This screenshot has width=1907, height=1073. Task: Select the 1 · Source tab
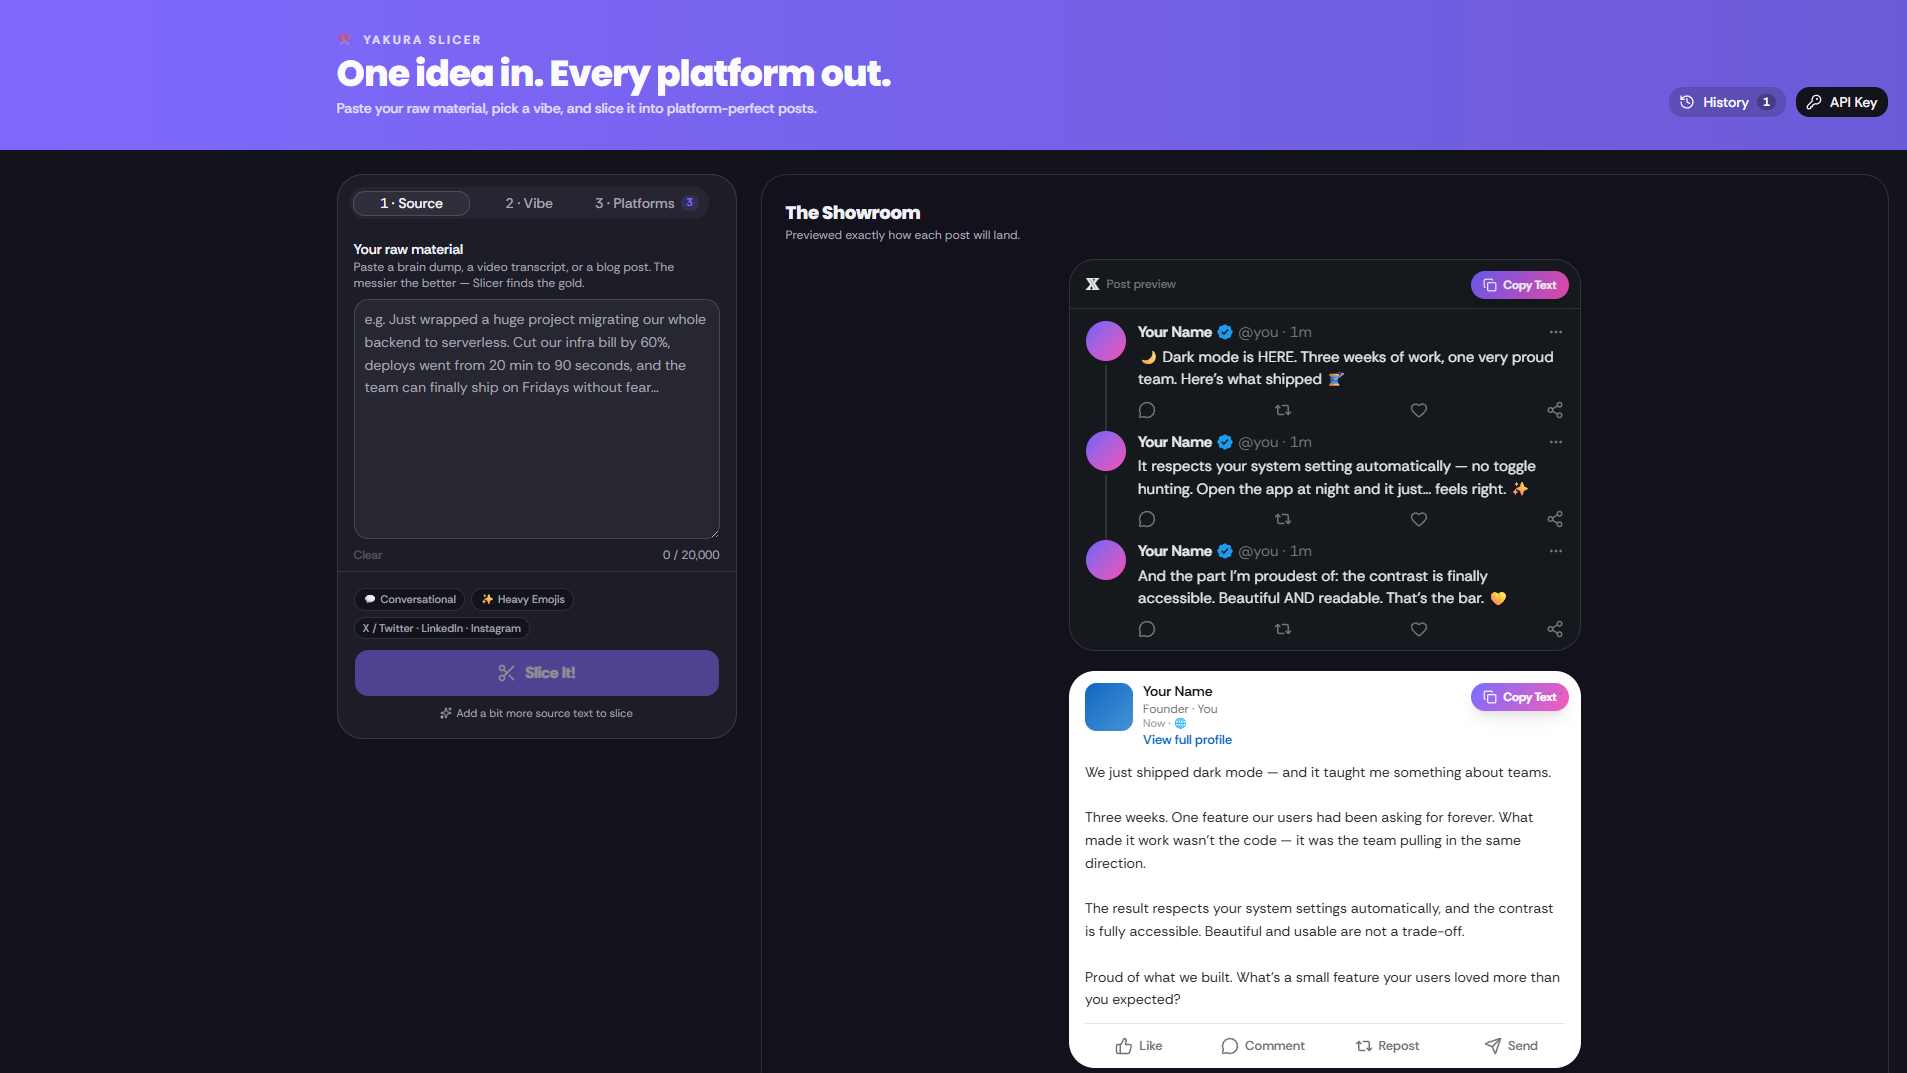tap(411, 203)
